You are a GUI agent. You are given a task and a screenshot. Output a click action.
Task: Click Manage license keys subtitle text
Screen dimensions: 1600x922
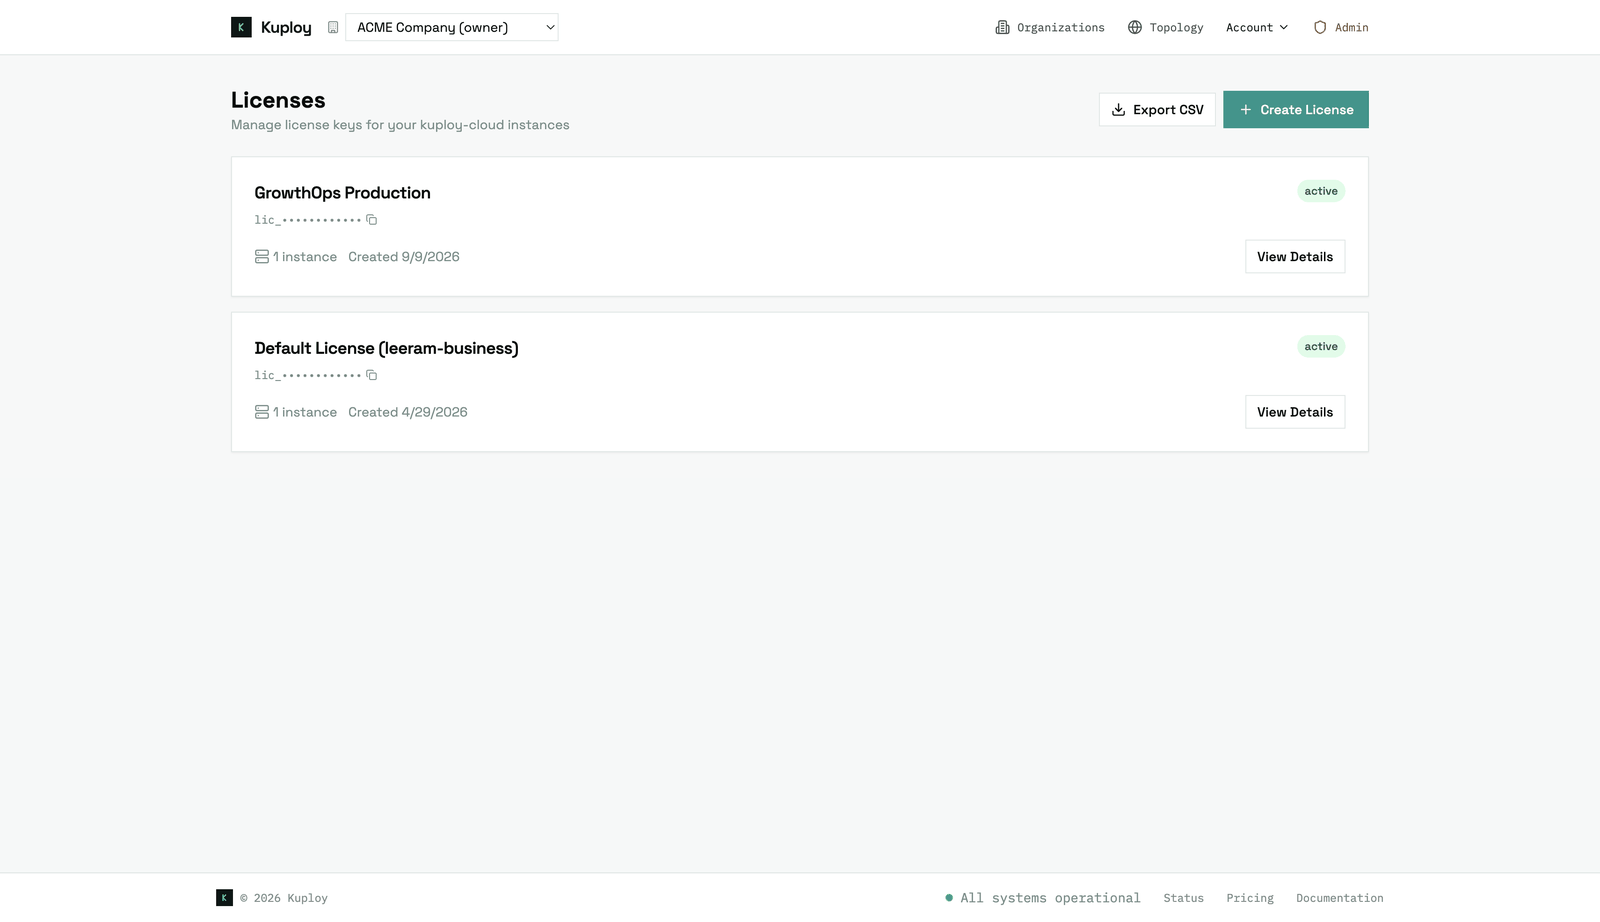click(400, 125)
